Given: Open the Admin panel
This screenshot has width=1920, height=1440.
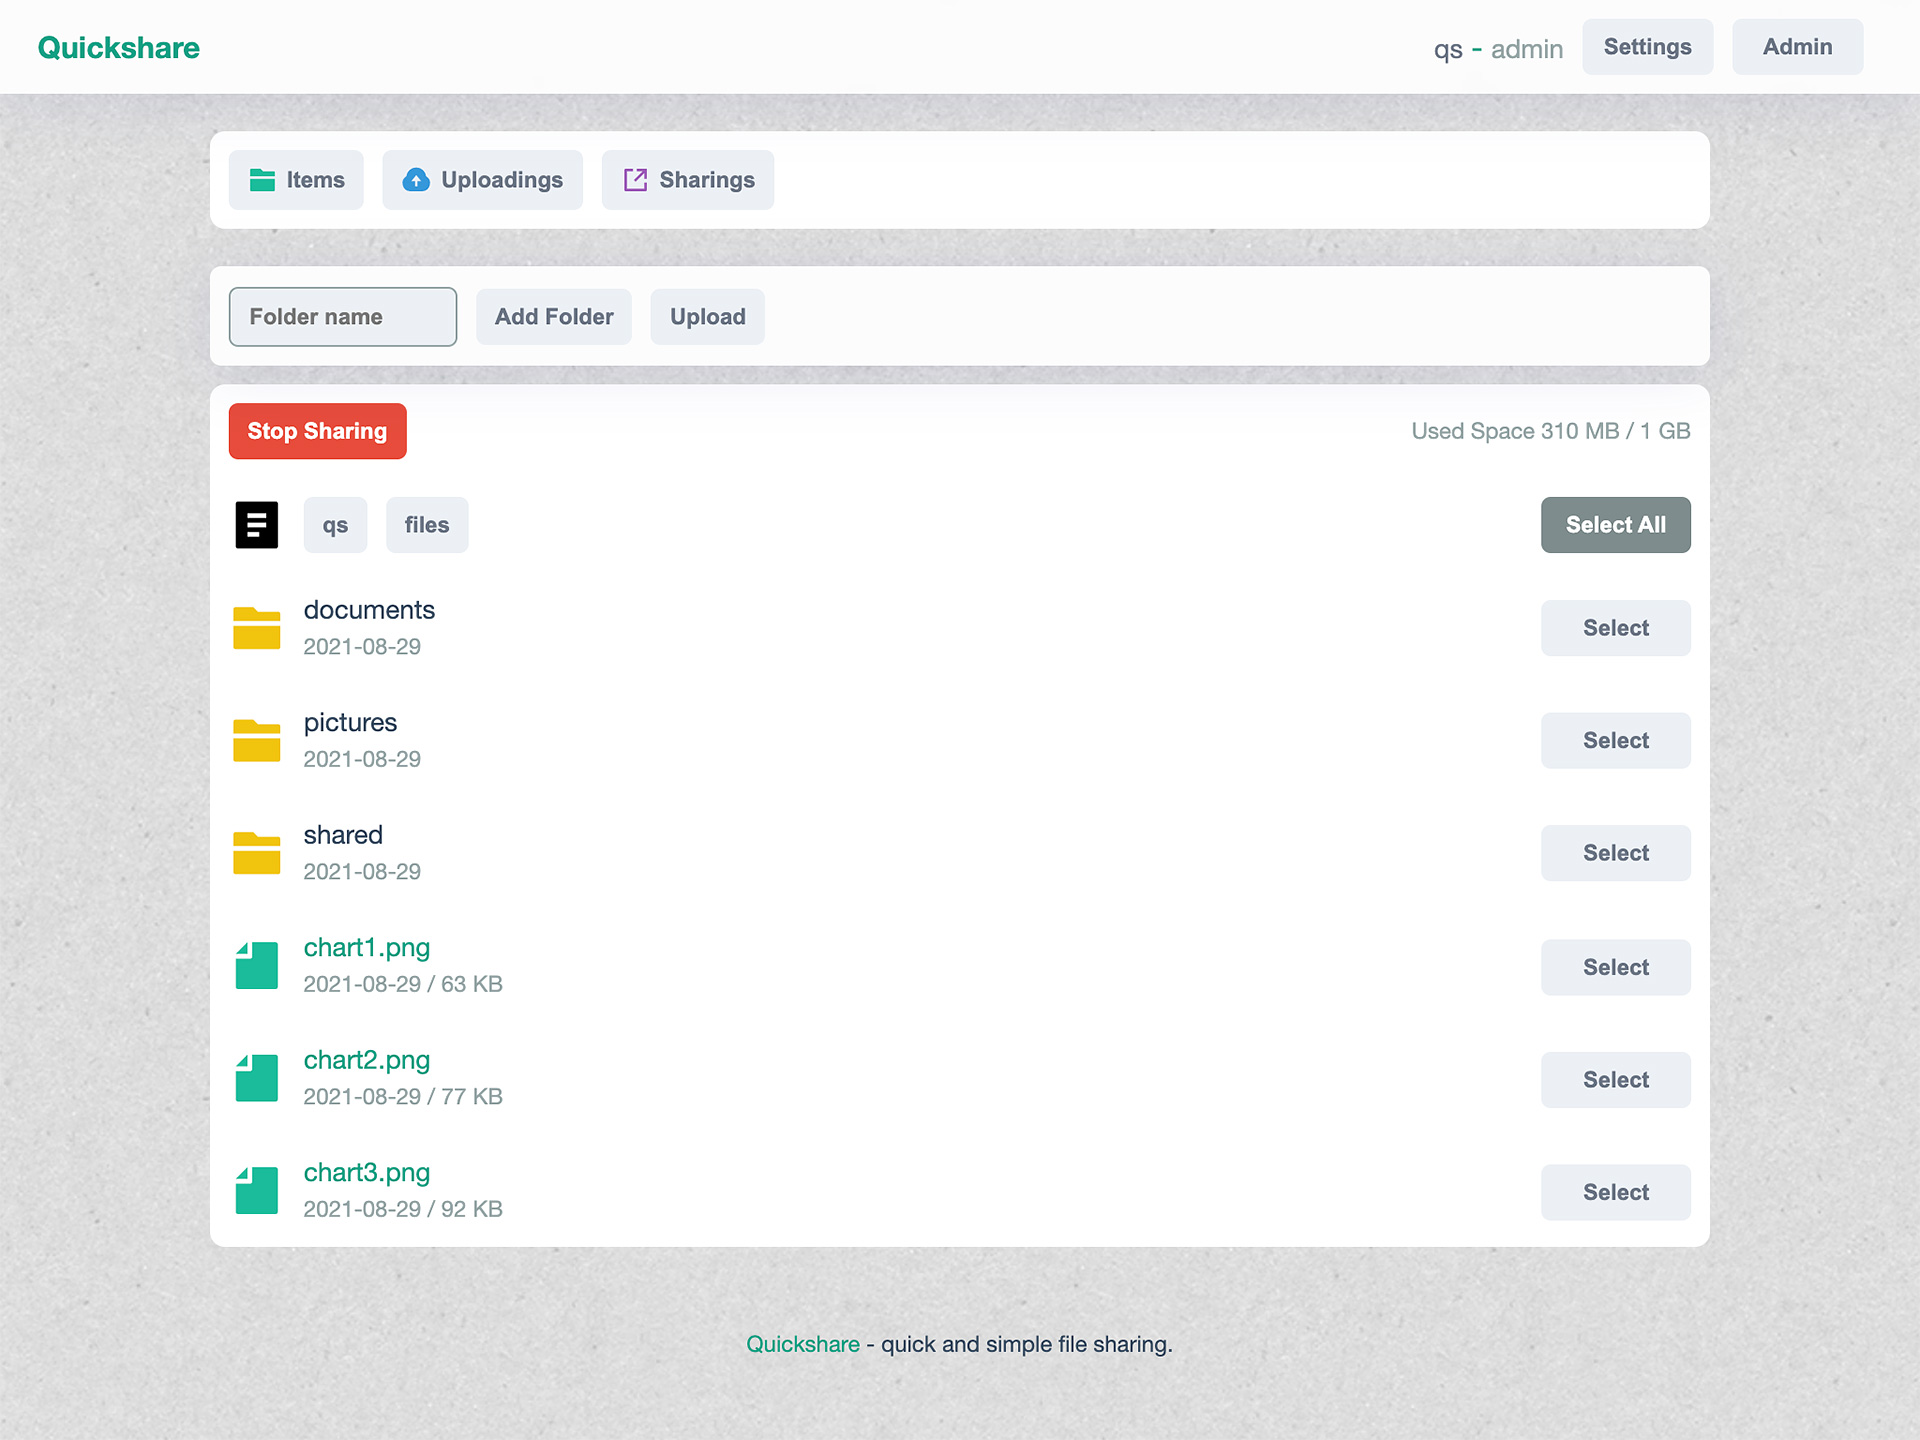Looking at the screenshot, I should click(x=1798, y=47).
